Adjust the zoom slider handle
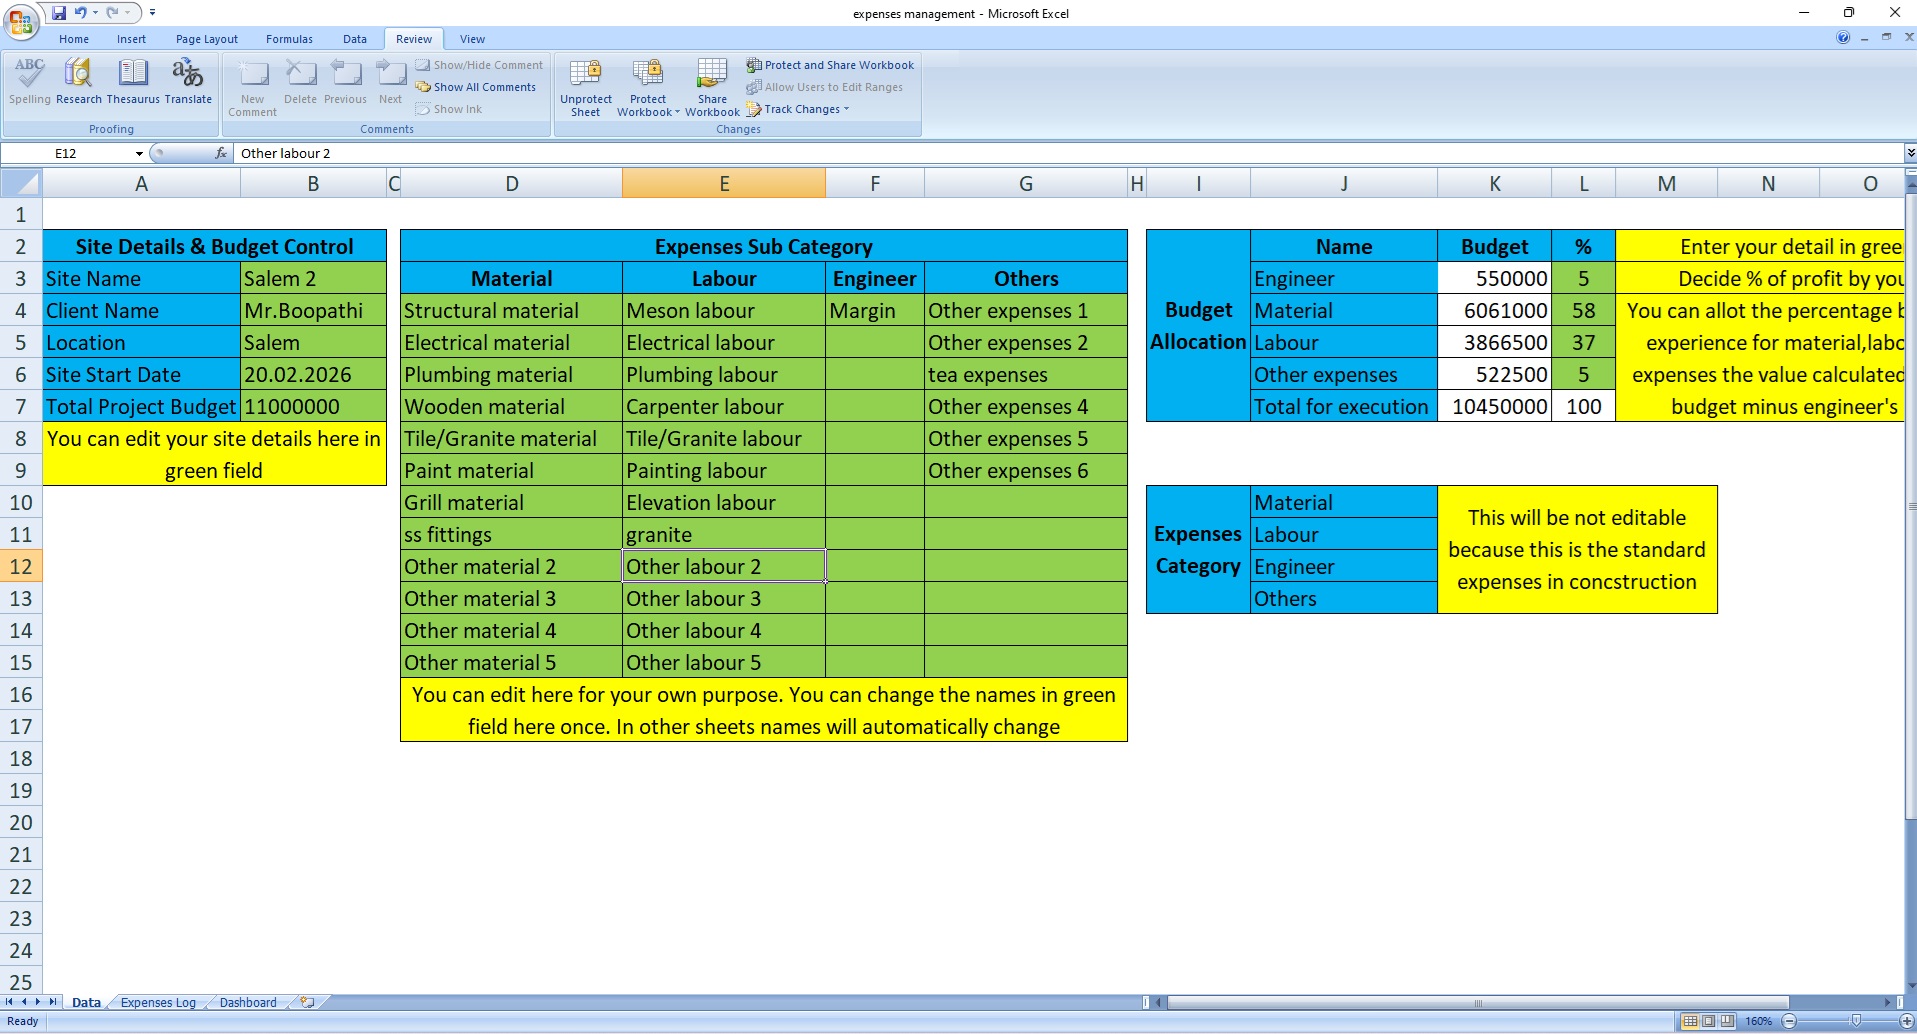1917x1034 pixels. [x=1855, y=1021]
